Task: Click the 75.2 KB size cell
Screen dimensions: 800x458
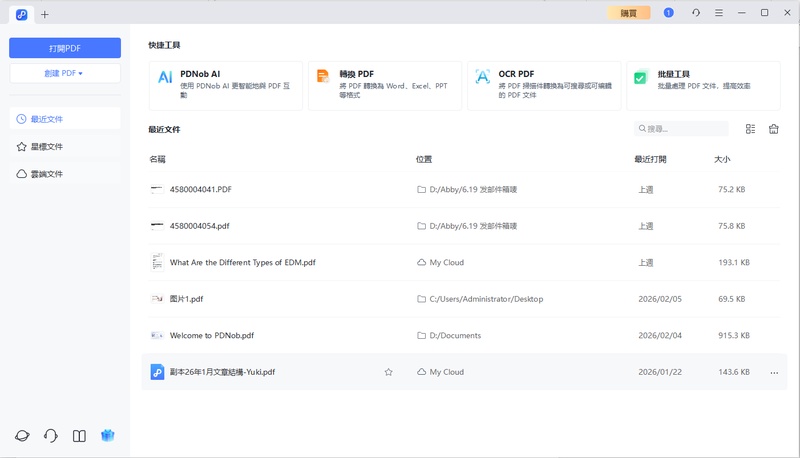Action: point(732,189)
